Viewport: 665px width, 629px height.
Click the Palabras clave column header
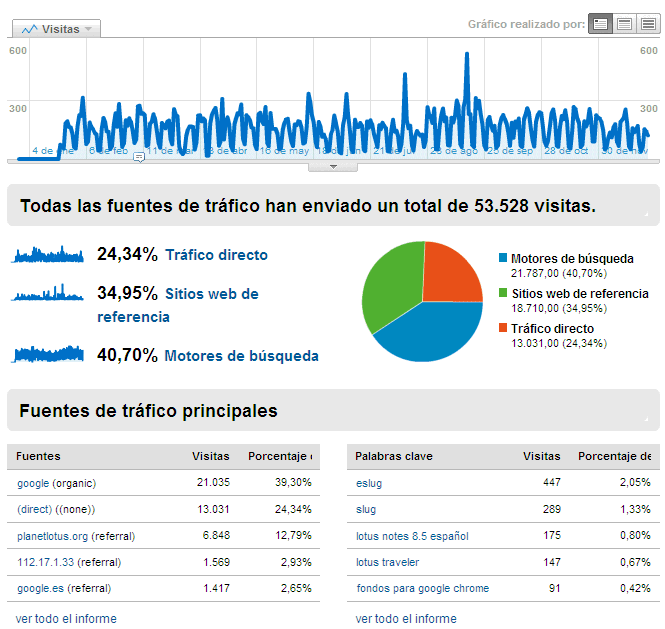[394, 456]
